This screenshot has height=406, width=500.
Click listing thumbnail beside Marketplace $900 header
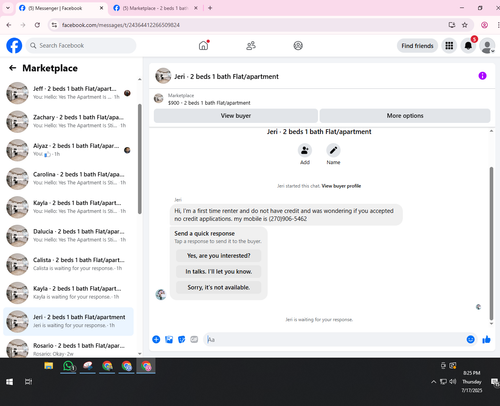click(158, 98)
